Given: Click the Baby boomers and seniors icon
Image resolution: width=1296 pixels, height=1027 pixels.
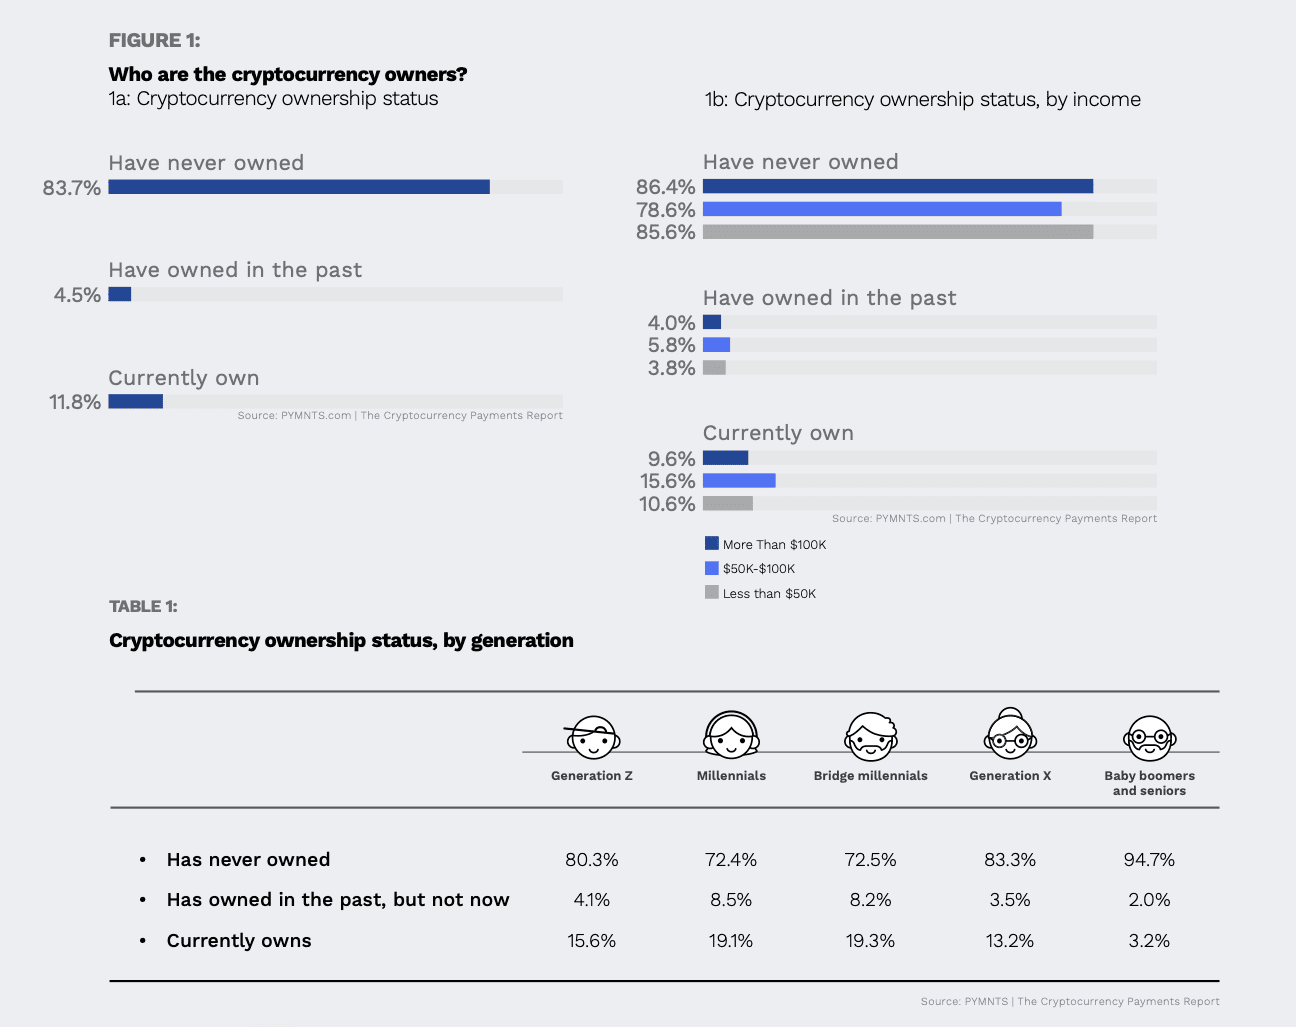Looking at the screenshot, I should (x=1149, y=738).
